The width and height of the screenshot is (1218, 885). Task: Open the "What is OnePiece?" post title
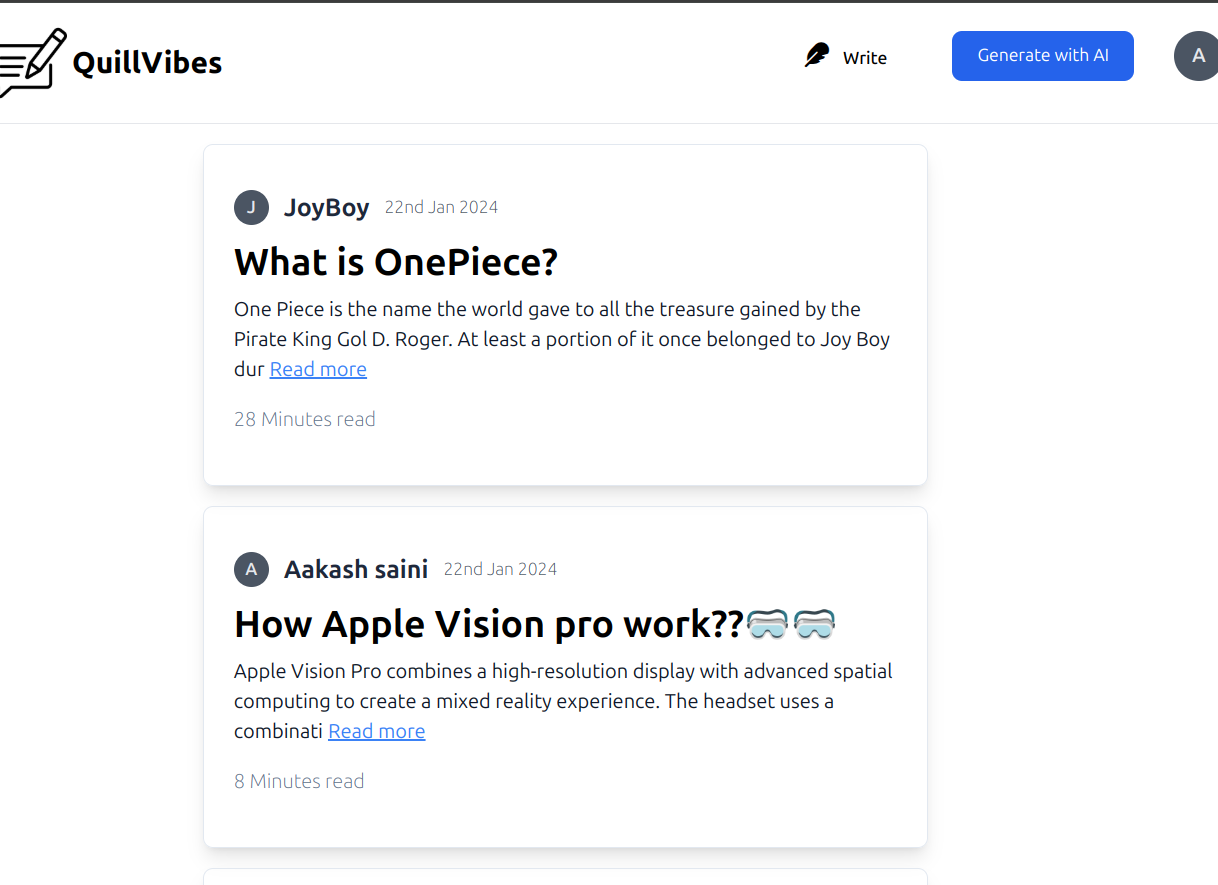pos(395,263)
